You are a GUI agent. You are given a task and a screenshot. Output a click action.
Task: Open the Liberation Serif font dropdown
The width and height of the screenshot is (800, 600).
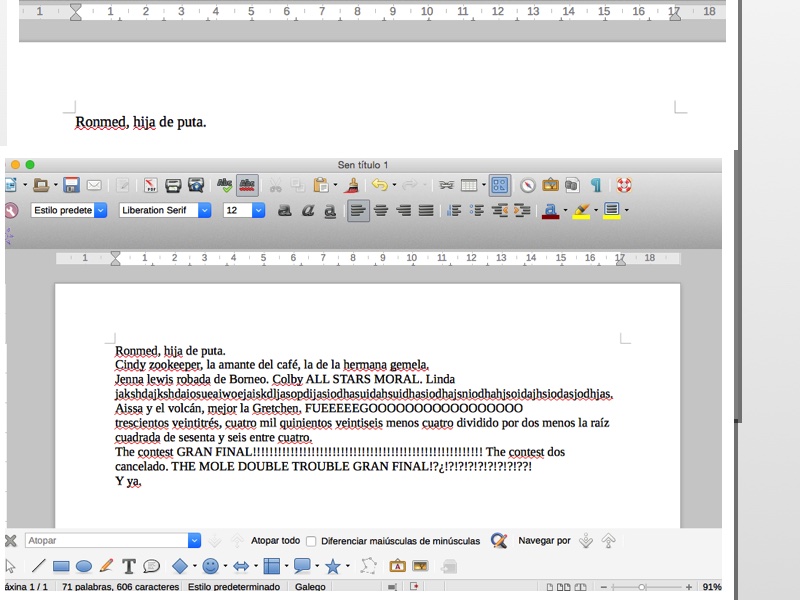click(204, 210)
